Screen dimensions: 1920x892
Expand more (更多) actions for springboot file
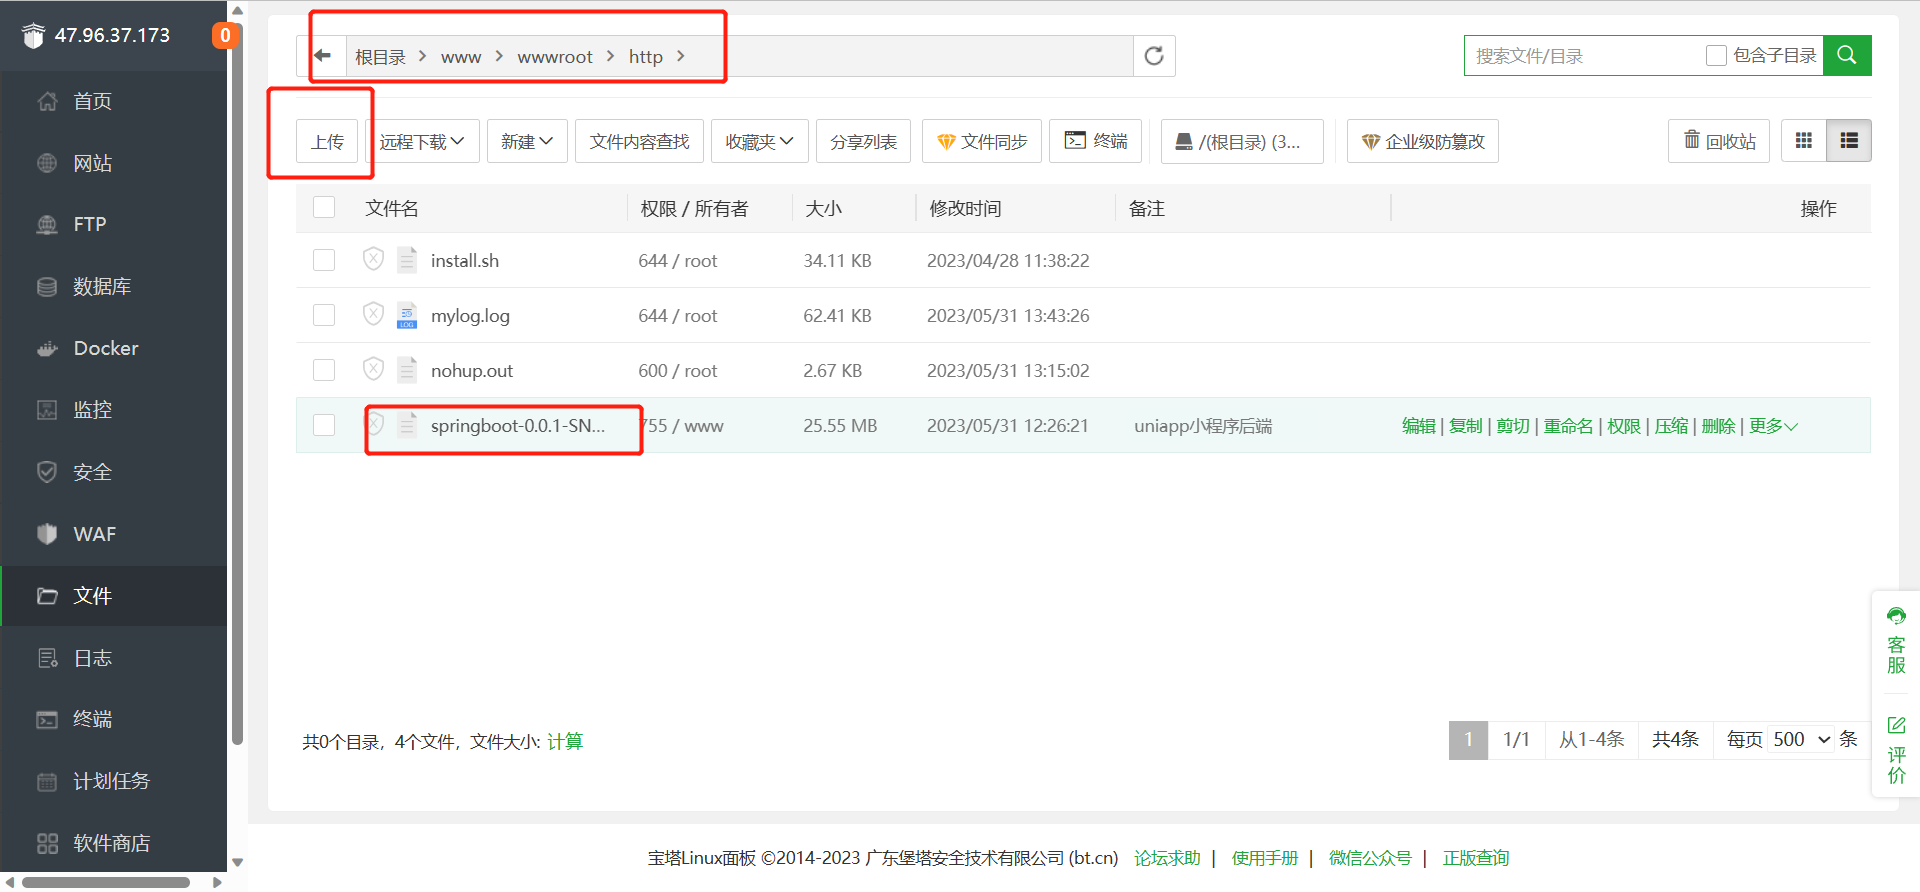coord(1772,426)
